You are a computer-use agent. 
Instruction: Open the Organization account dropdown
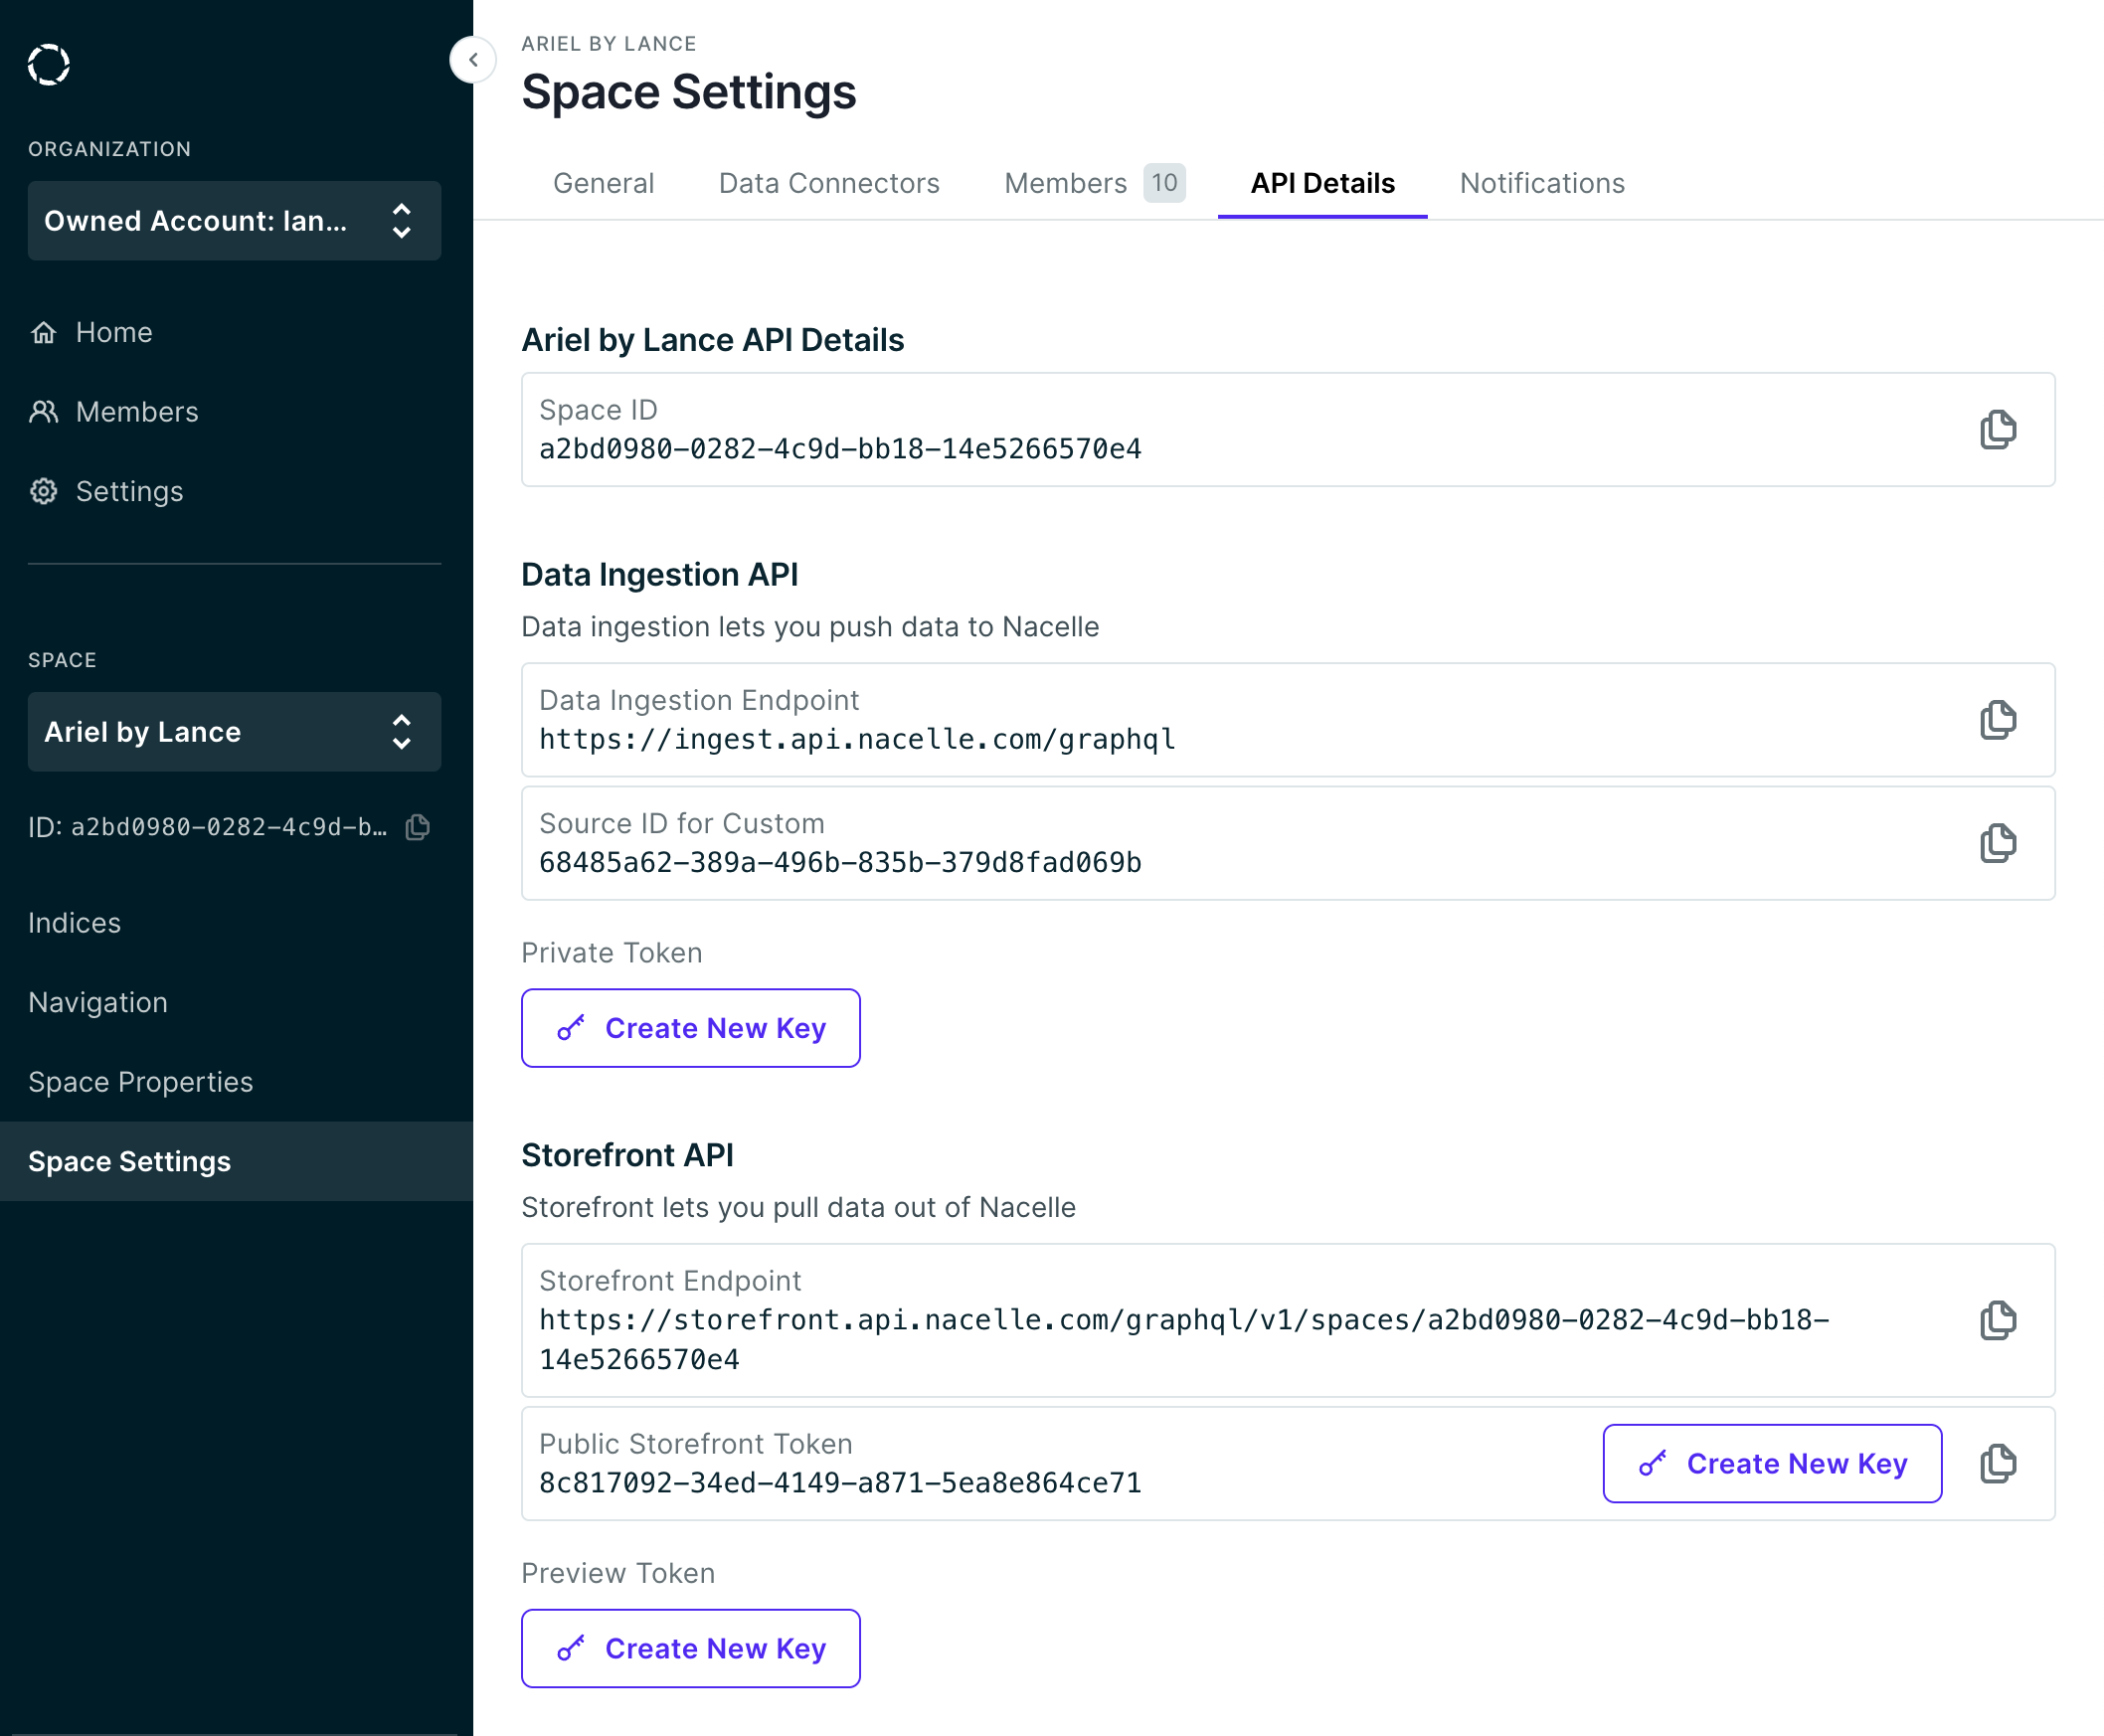pyautogui.click(x=234, y=221)
